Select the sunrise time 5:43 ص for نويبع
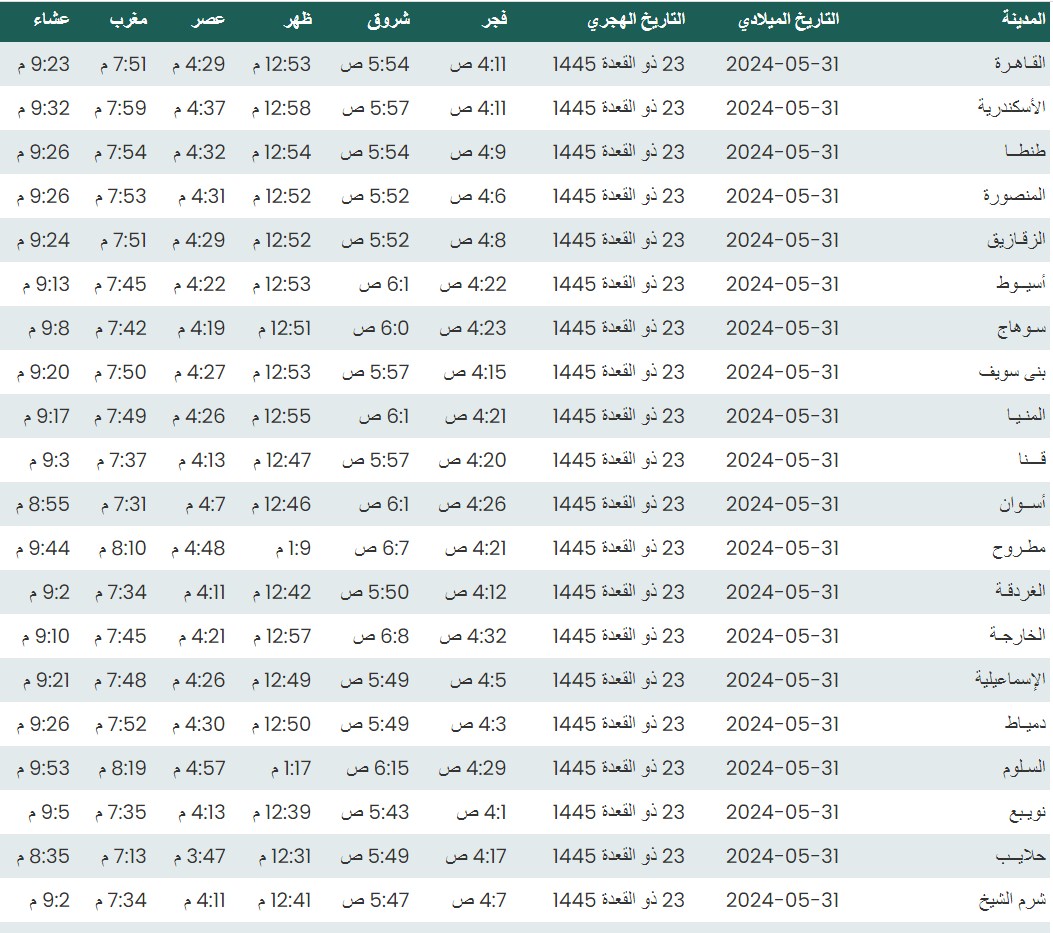This screenshot has height=933, width=1053. coord(375,812)
